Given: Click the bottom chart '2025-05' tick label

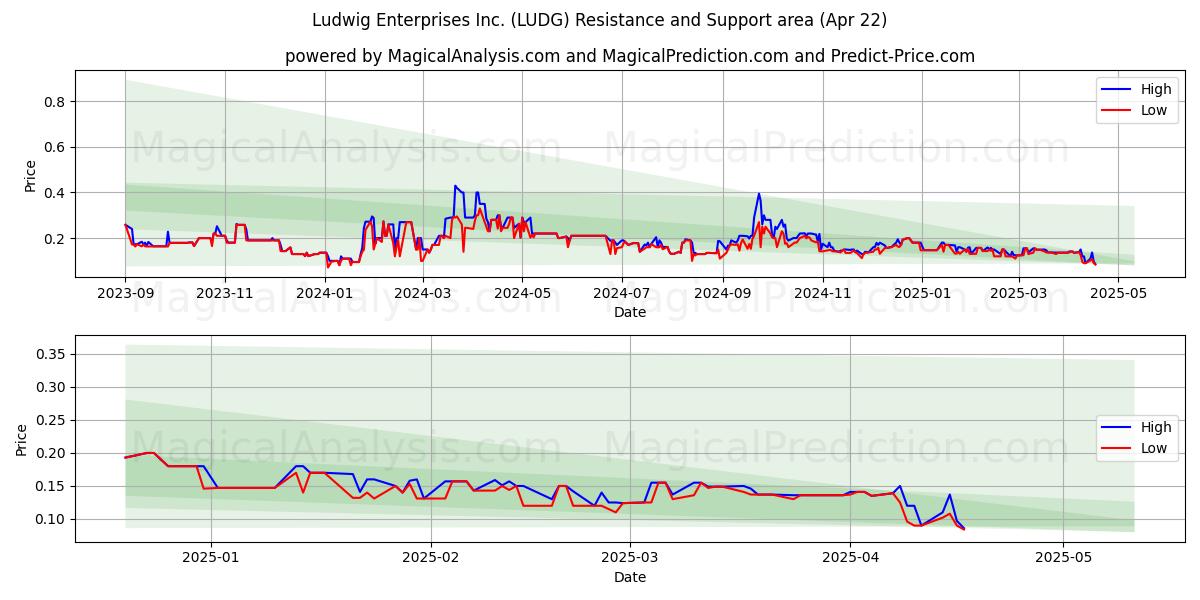Looking at the screenshot, I should pyautogui.click(x=1064, y=558).
